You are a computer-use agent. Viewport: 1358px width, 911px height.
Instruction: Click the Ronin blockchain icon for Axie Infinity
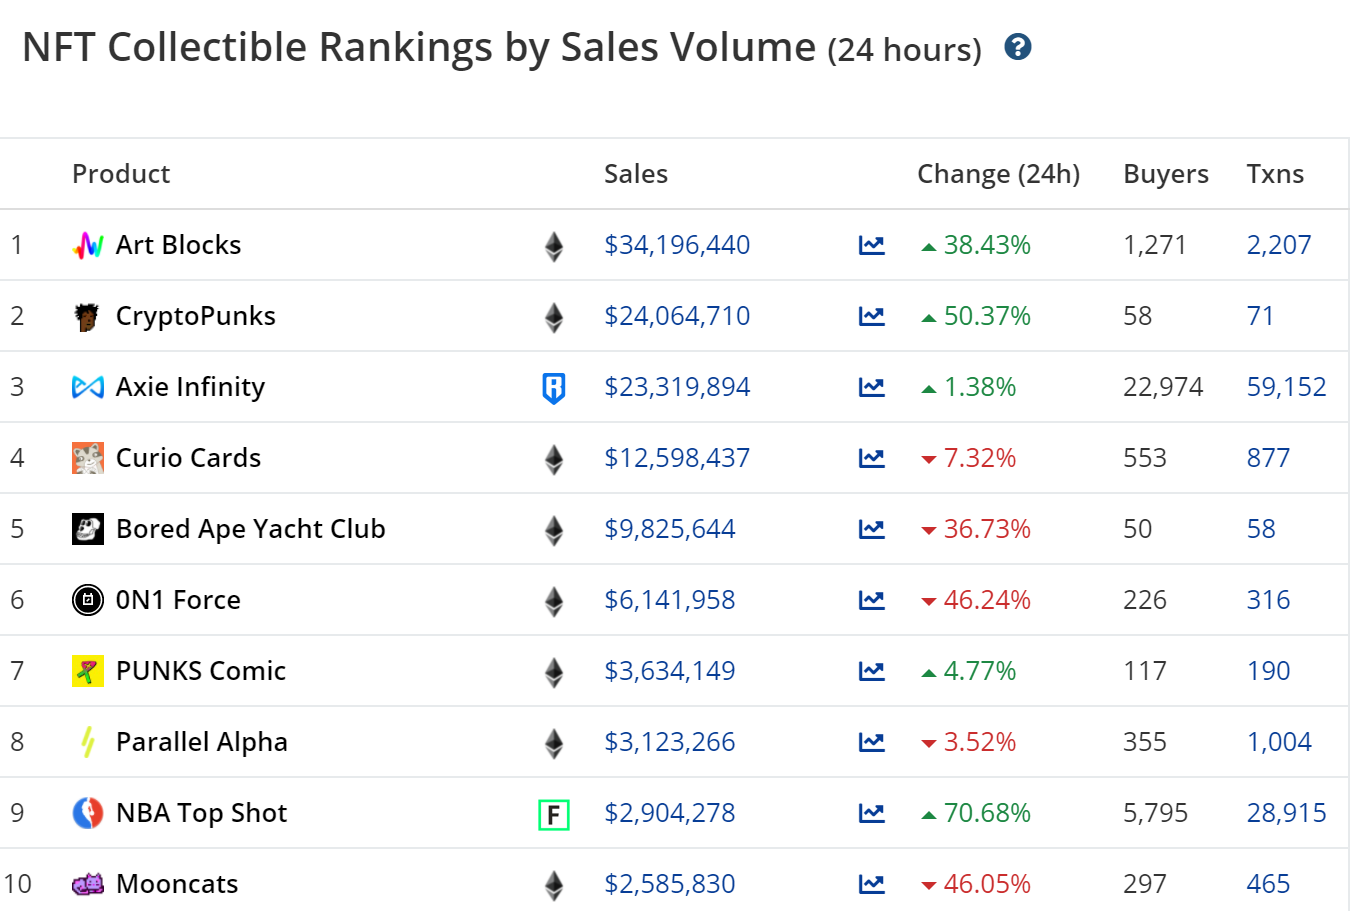[x=553, y=387]
